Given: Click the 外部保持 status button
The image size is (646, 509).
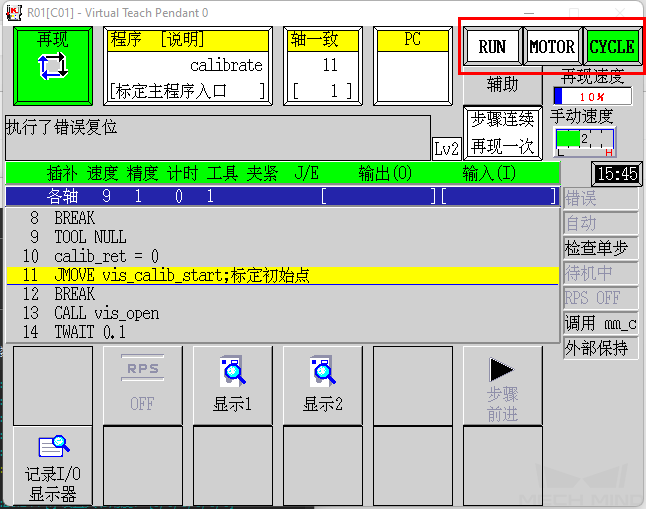Looking at the screenshot, I should click(x=601, y=348).
